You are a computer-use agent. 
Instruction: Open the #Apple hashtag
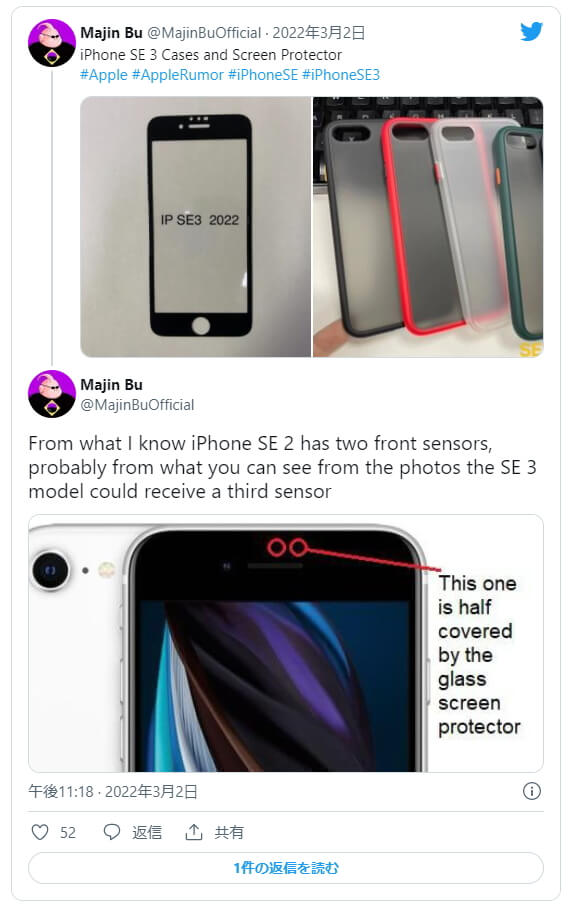104,74
